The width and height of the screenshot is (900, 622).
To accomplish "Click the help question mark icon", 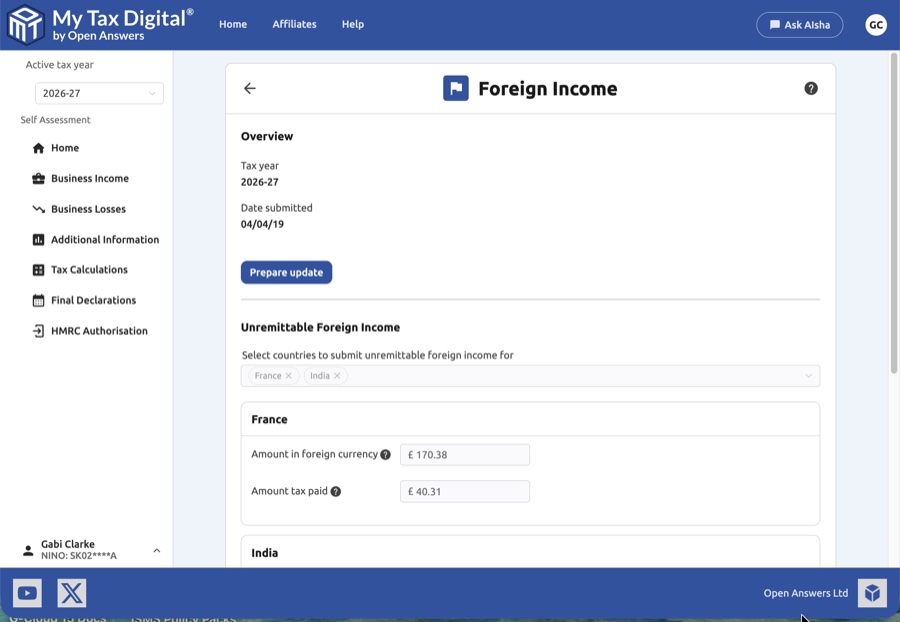I will click(810, 88).
